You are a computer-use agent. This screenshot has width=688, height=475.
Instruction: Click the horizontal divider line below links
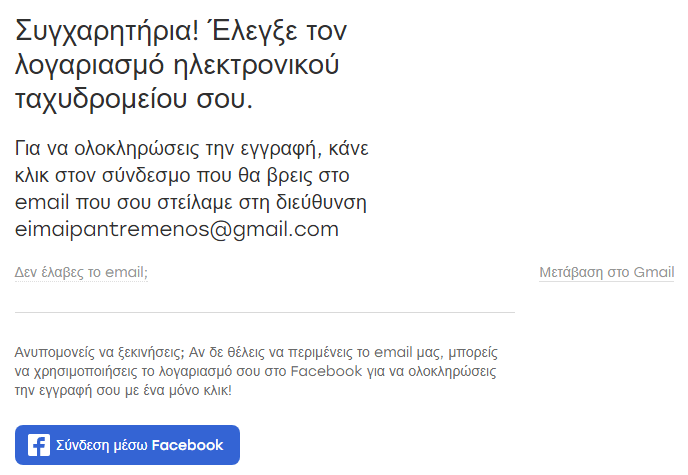264,313
